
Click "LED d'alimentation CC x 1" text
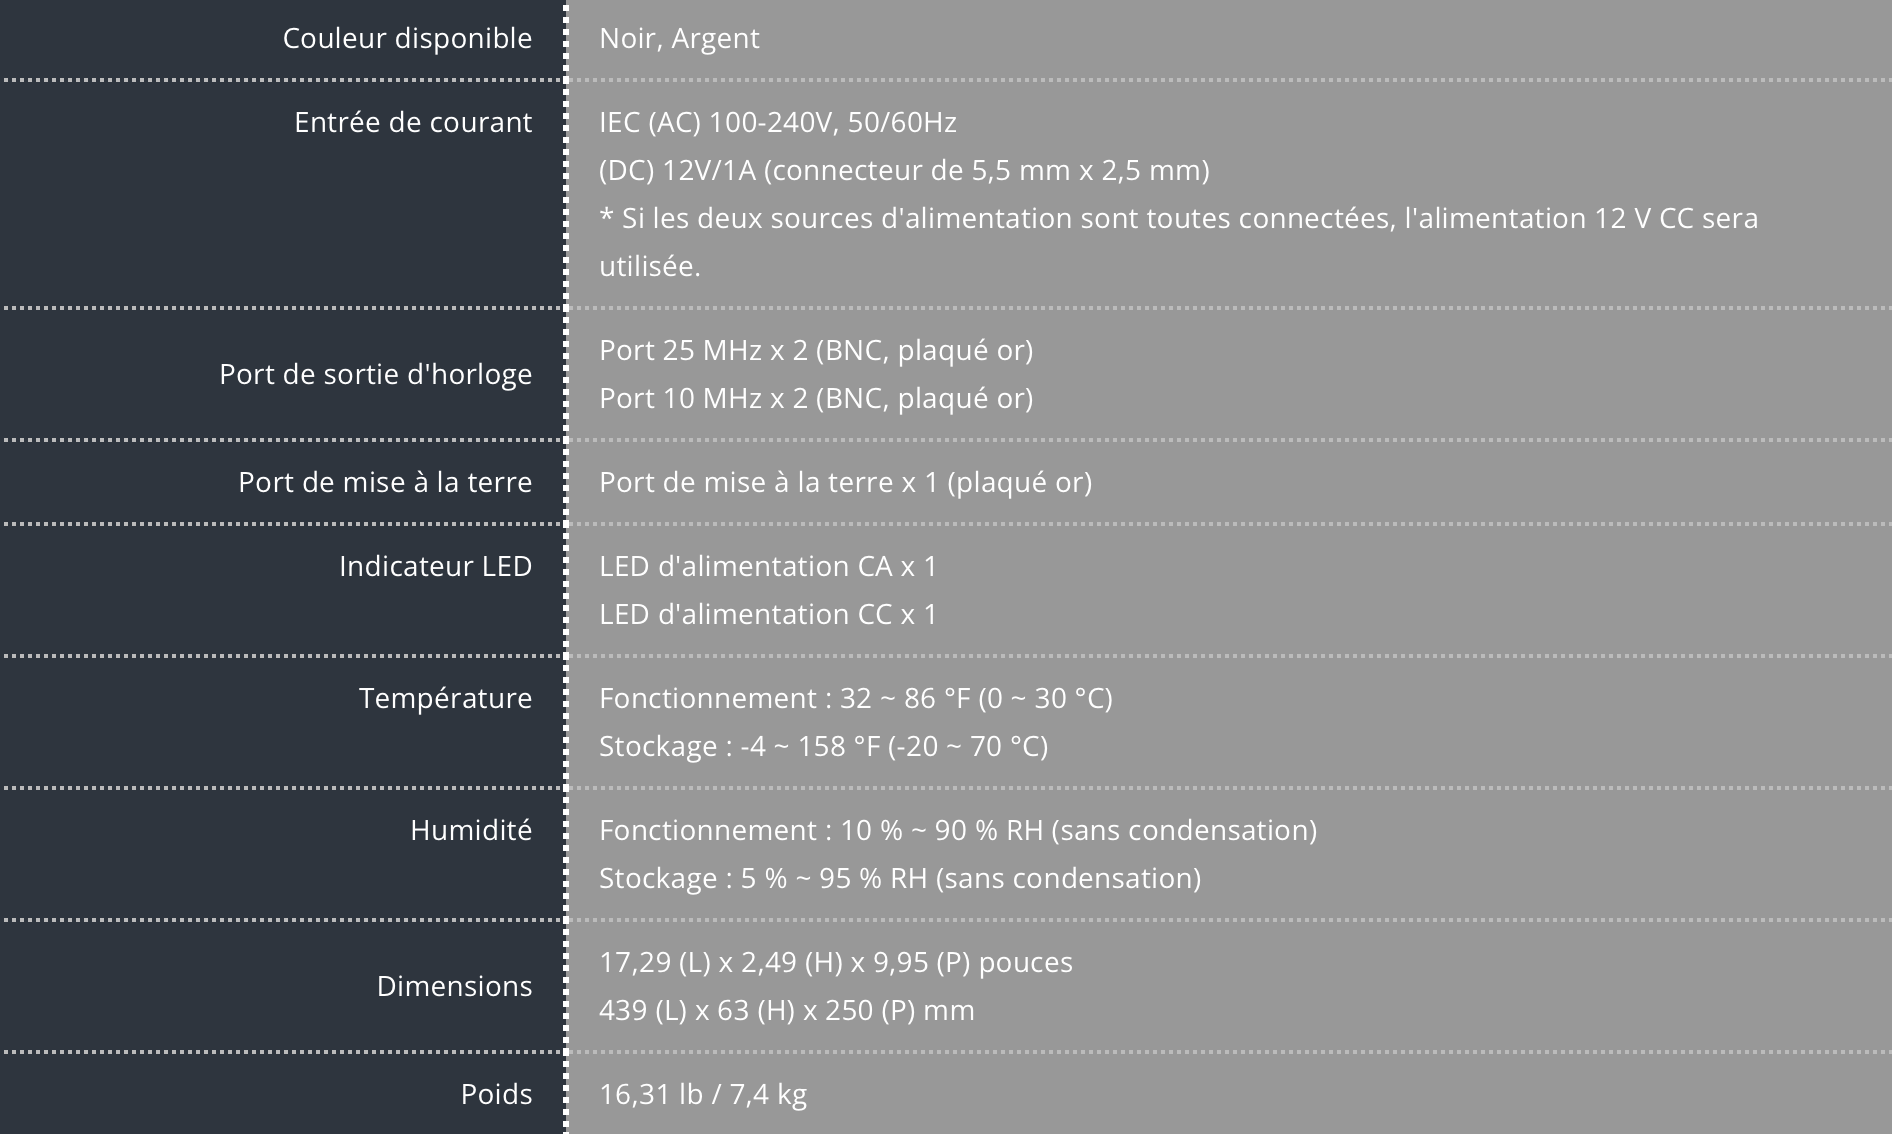pos(767,614)
